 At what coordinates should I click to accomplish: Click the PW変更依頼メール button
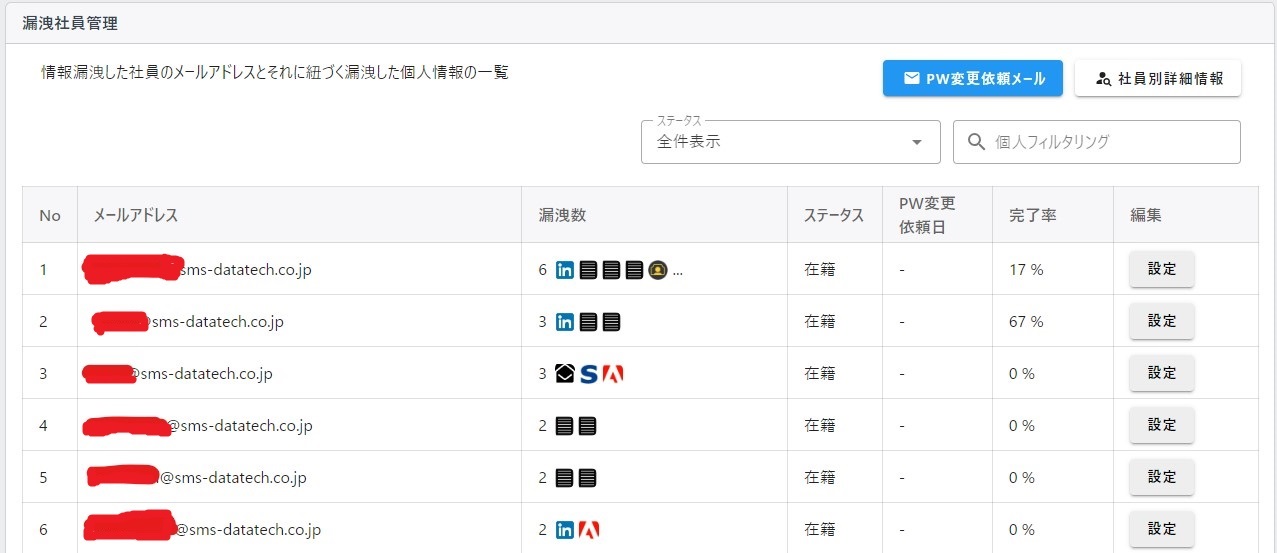click(973, 78)
